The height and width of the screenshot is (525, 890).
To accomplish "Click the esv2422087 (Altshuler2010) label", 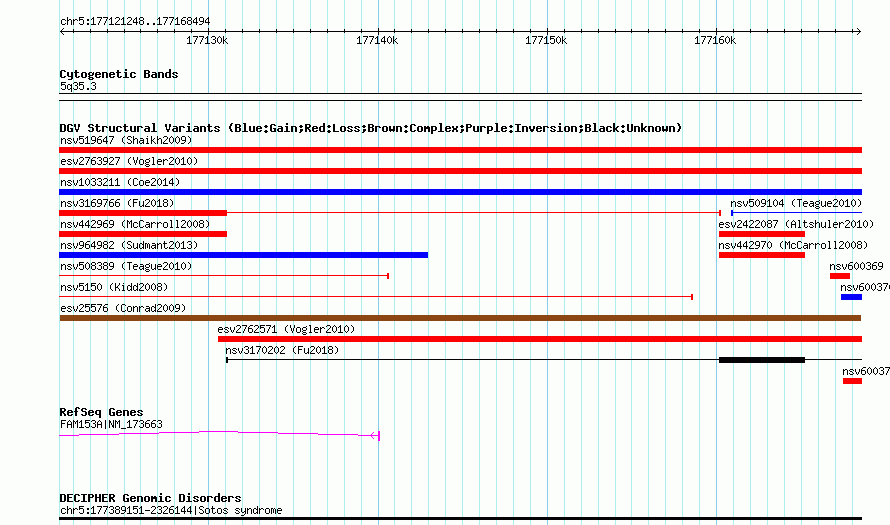I will tap(796, 224).
